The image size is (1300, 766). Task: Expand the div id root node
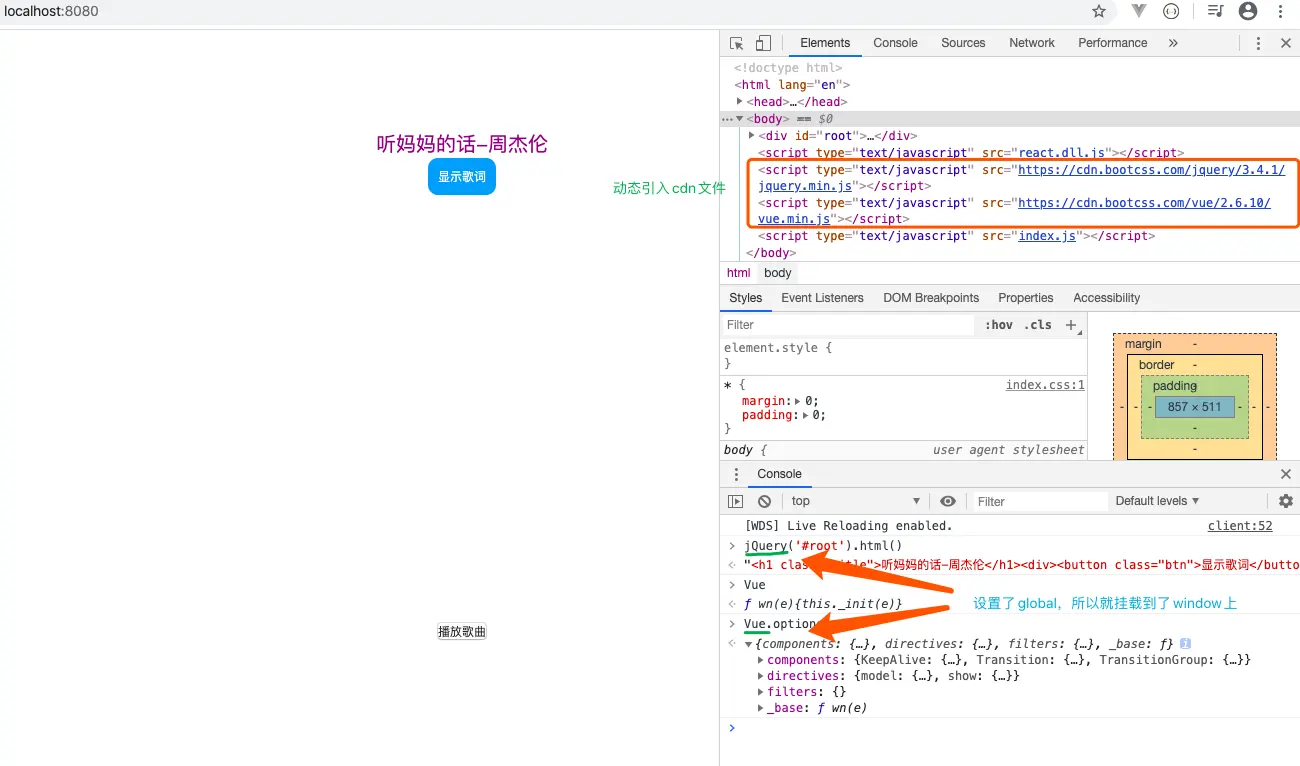[752, 135]
